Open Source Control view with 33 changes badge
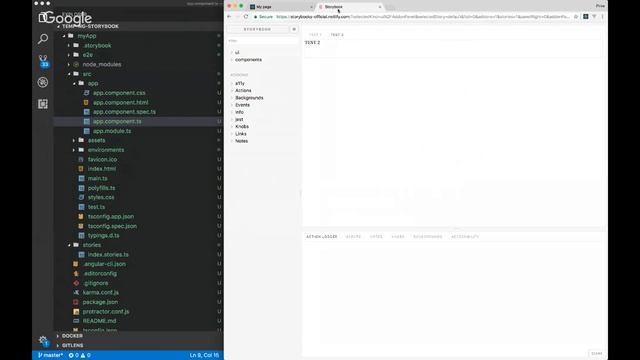Viewport: 640px width, 360px height. pos(43,61)
